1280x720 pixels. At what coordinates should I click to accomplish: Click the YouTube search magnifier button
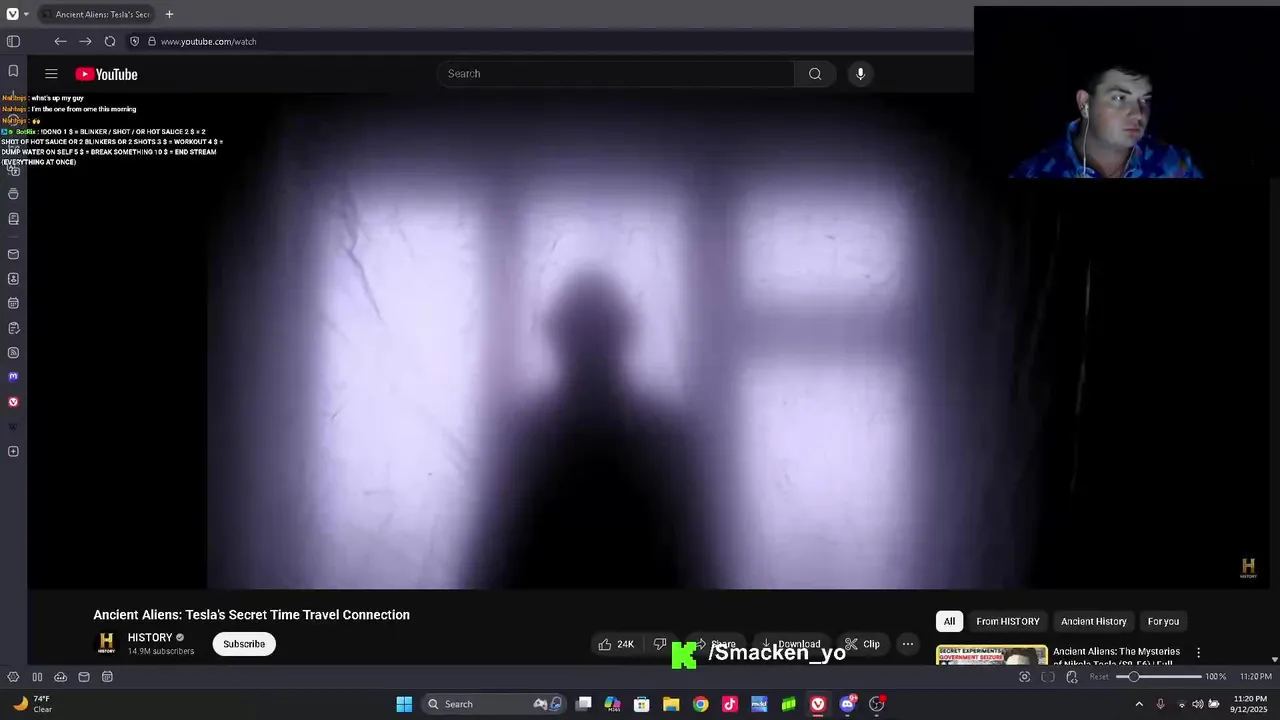(x=815, y=74)
